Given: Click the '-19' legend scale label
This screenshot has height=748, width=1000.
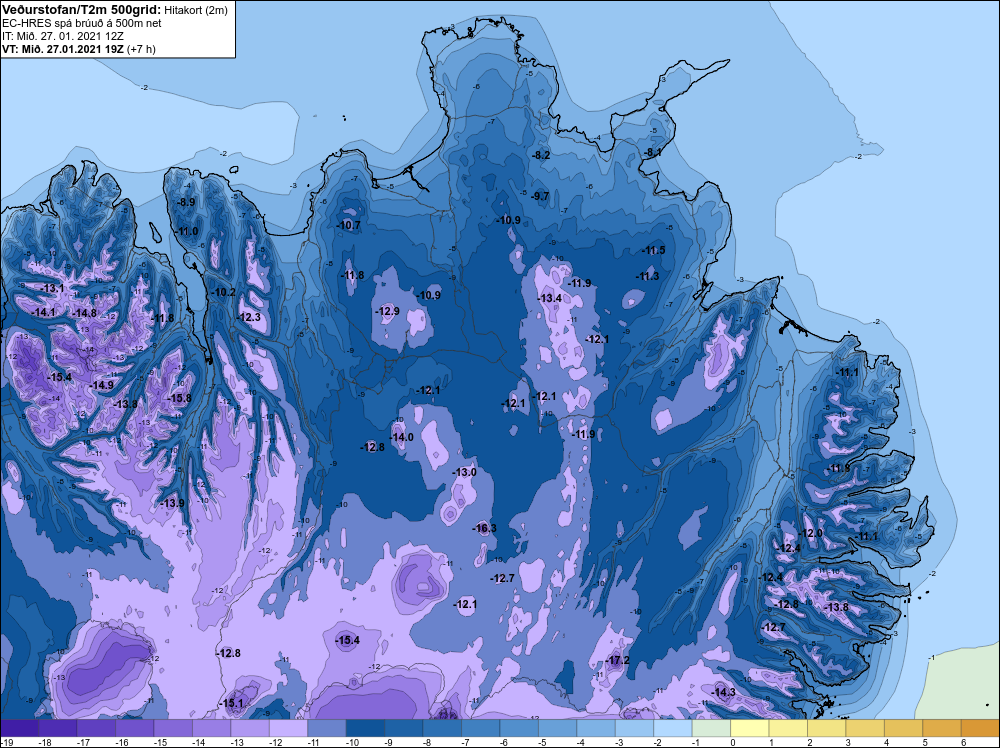Looking at the screenshot, I should [6, 742].
